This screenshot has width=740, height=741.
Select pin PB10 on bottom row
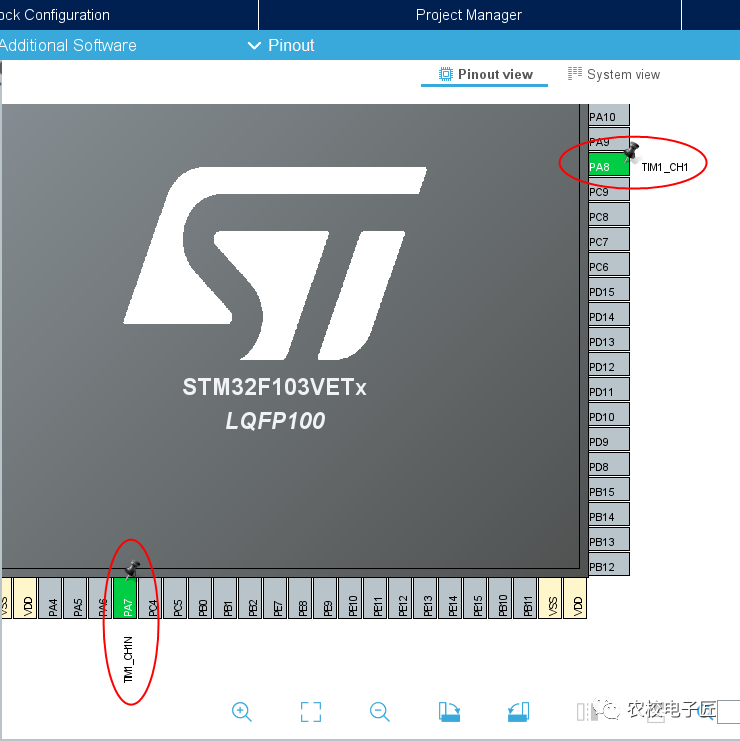[501, 598]
